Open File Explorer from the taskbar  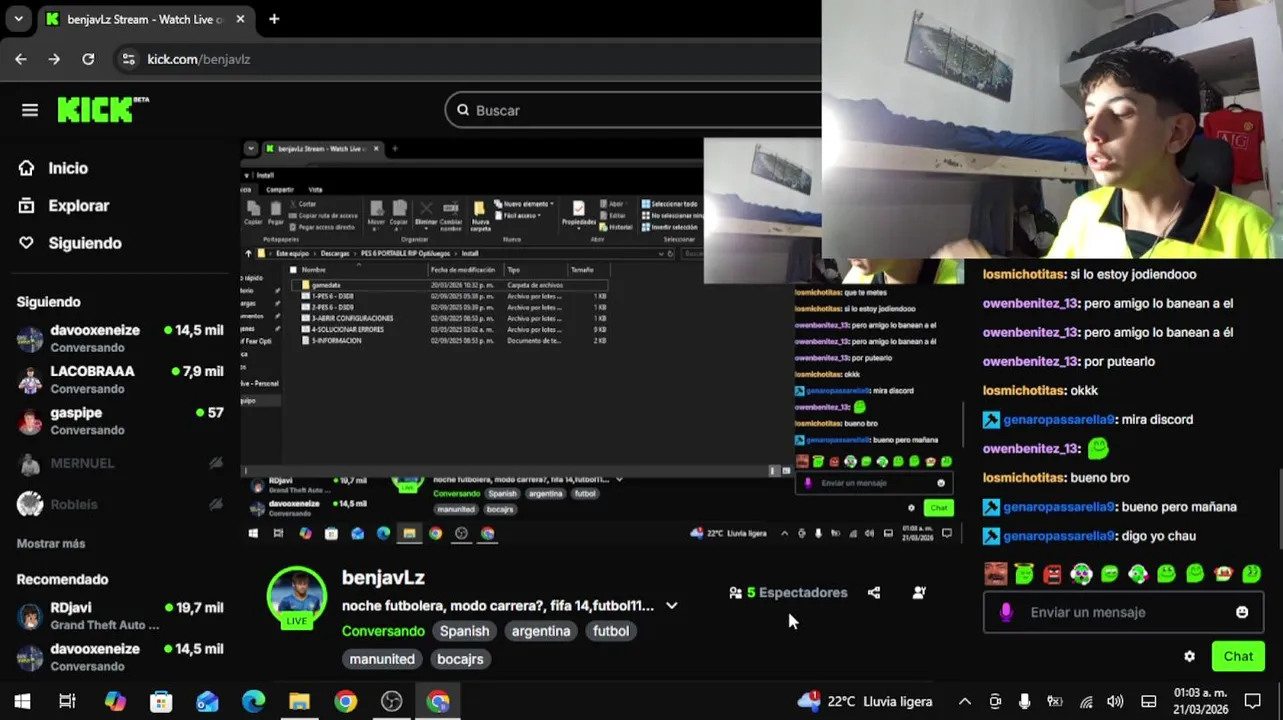(x=299, y=702)
